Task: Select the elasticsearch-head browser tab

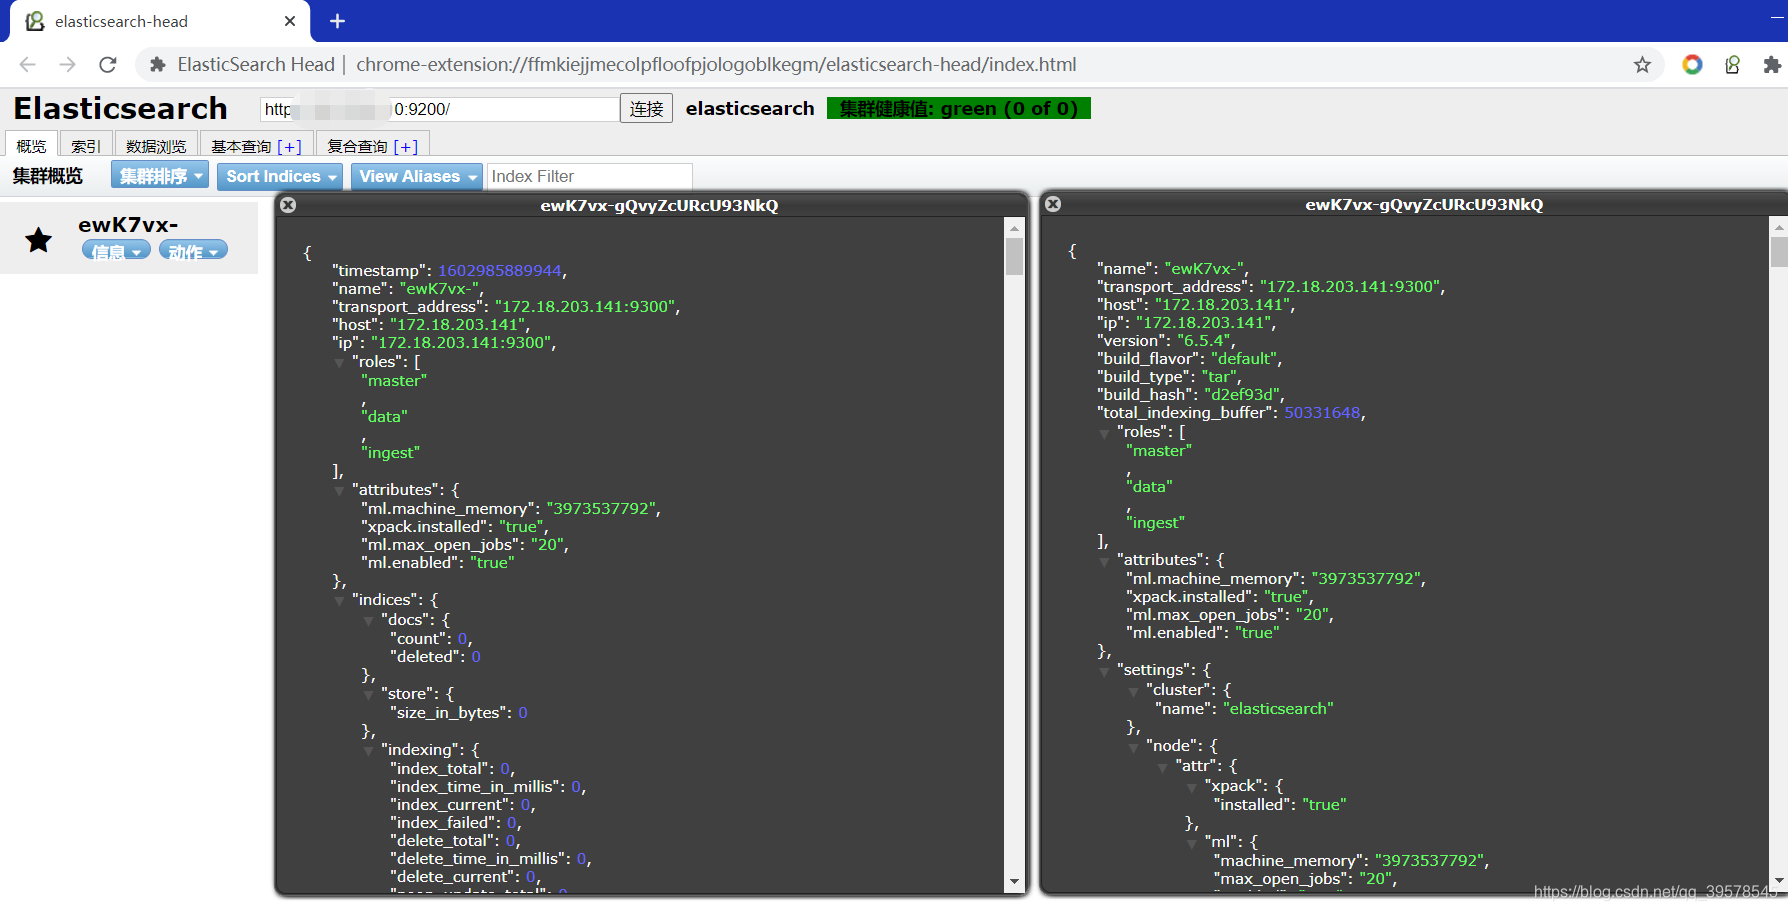Action: point(158,21)
